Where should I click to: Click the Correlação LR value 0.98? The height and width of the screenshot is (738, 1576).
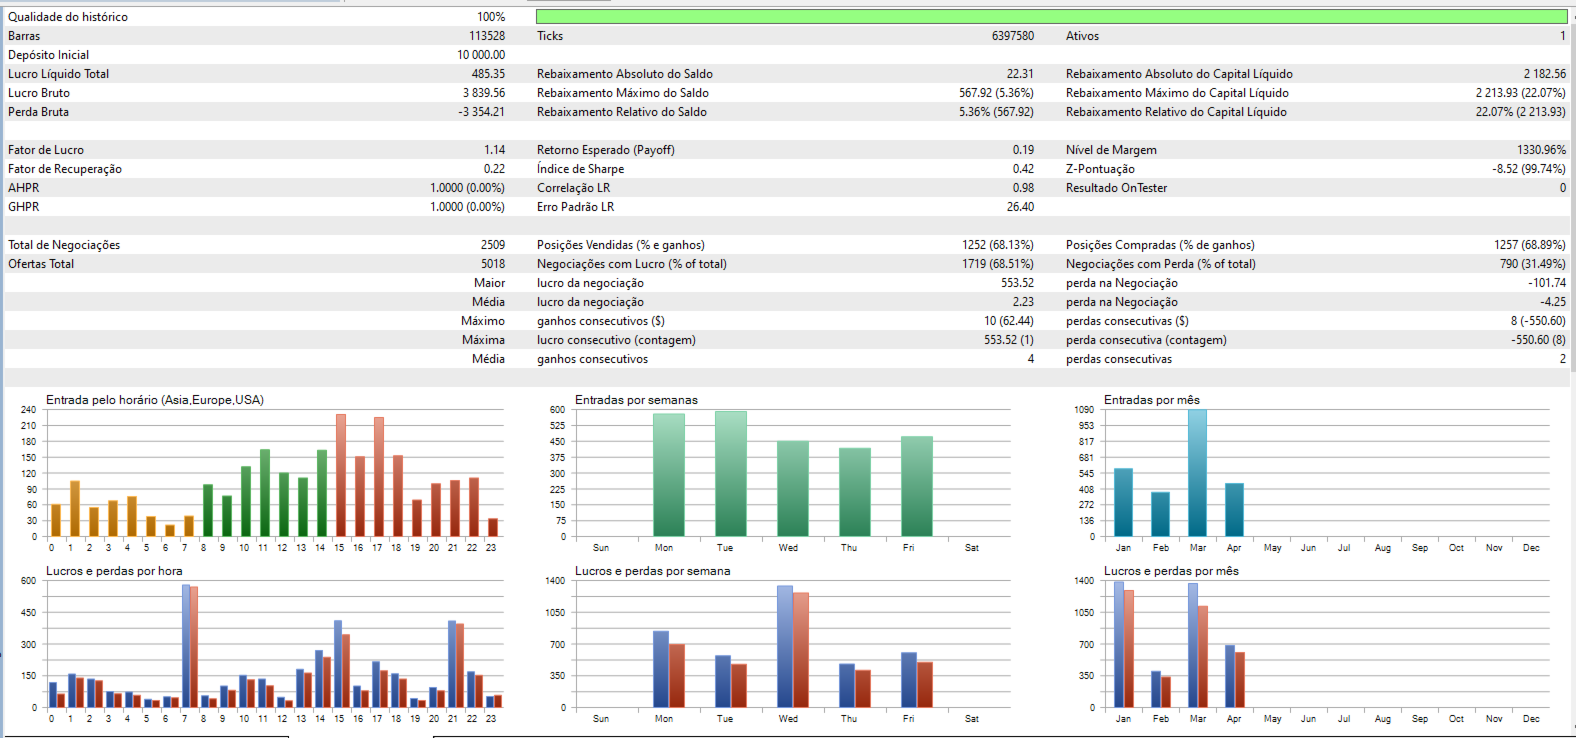click(x=1023, y=188)
